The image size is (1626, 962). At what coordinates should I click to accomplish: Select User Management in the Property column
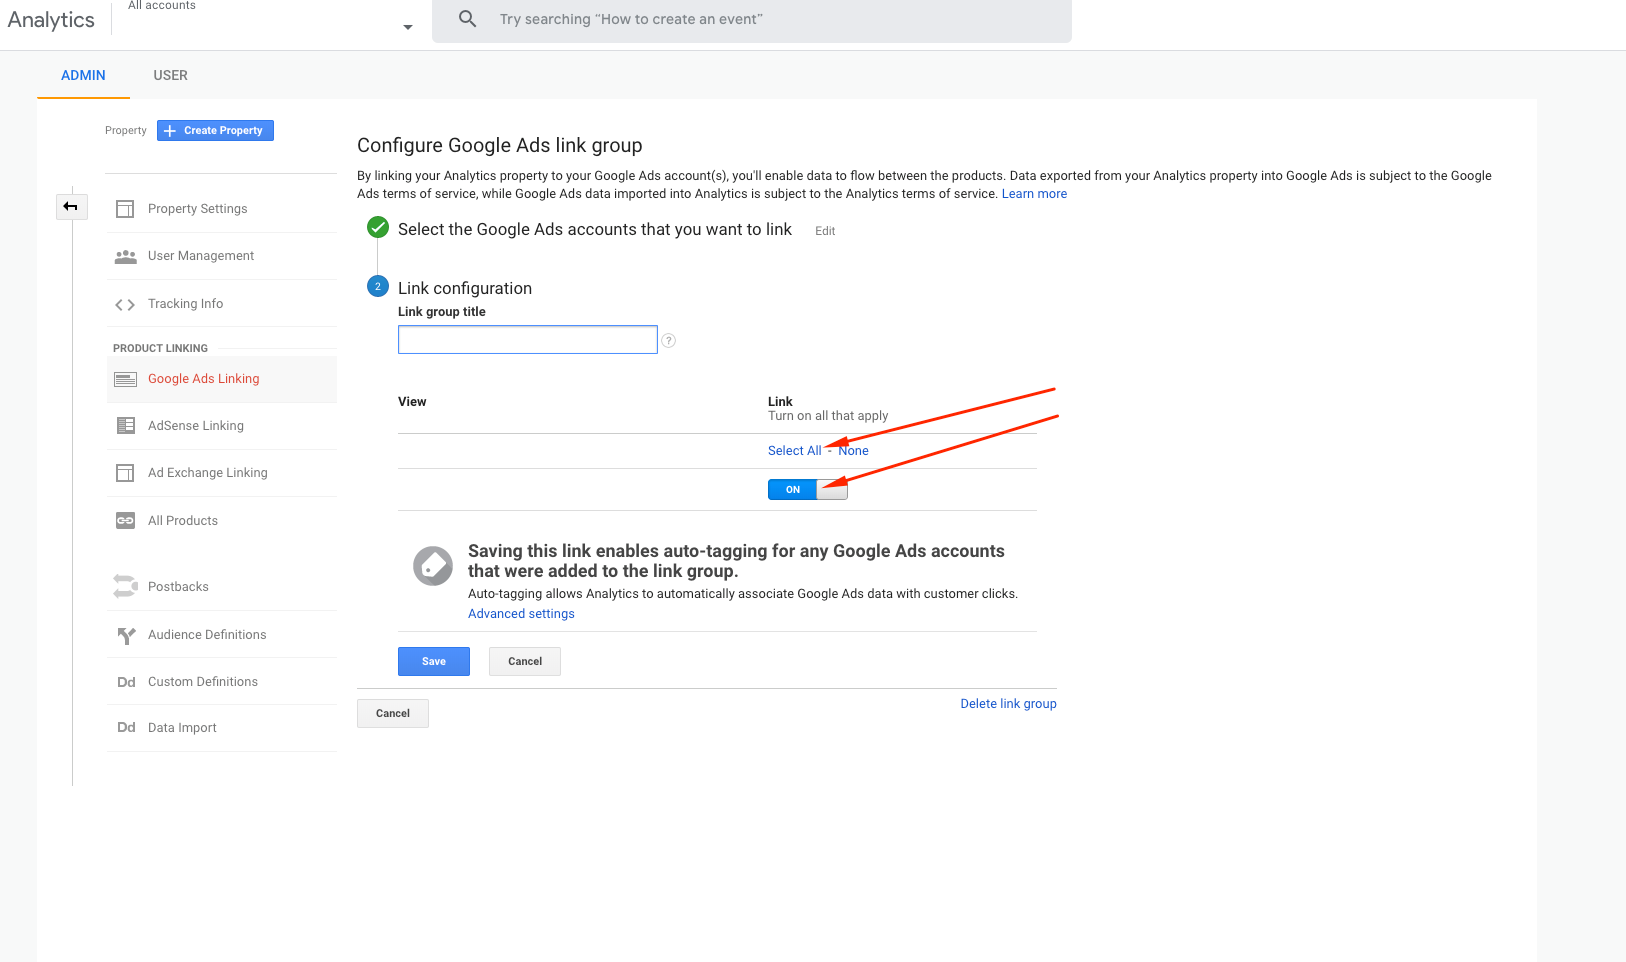coord(200,255)
